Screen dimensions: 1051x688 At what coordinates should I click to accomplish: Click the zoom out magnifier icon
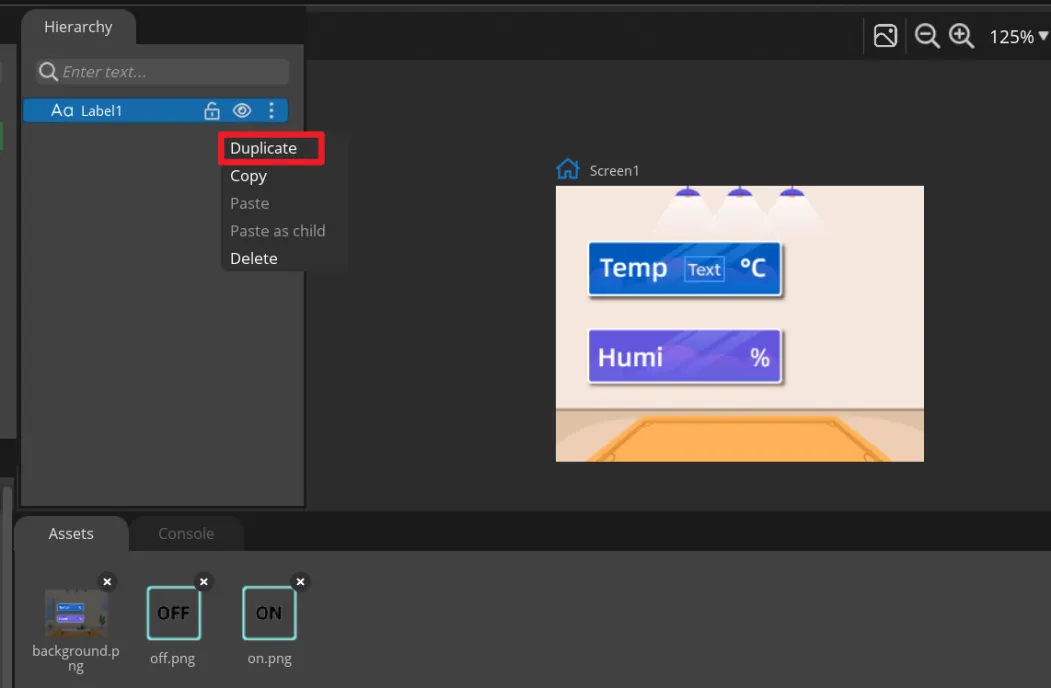(x=927, y=36)
